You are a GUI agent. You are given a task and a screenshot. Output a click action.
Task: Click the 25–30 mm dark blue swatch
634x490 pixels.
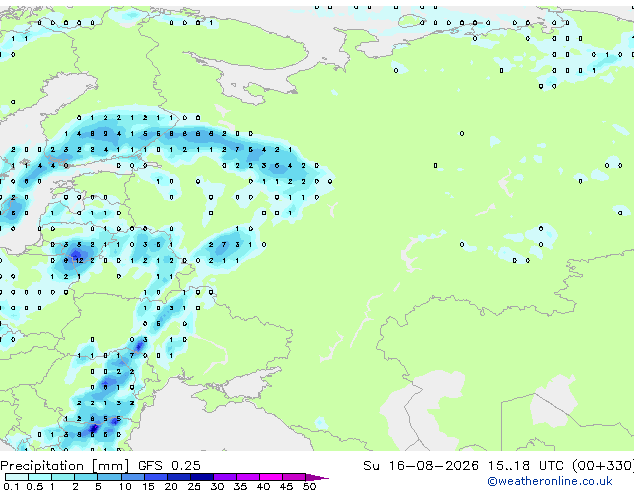point(201,477)
